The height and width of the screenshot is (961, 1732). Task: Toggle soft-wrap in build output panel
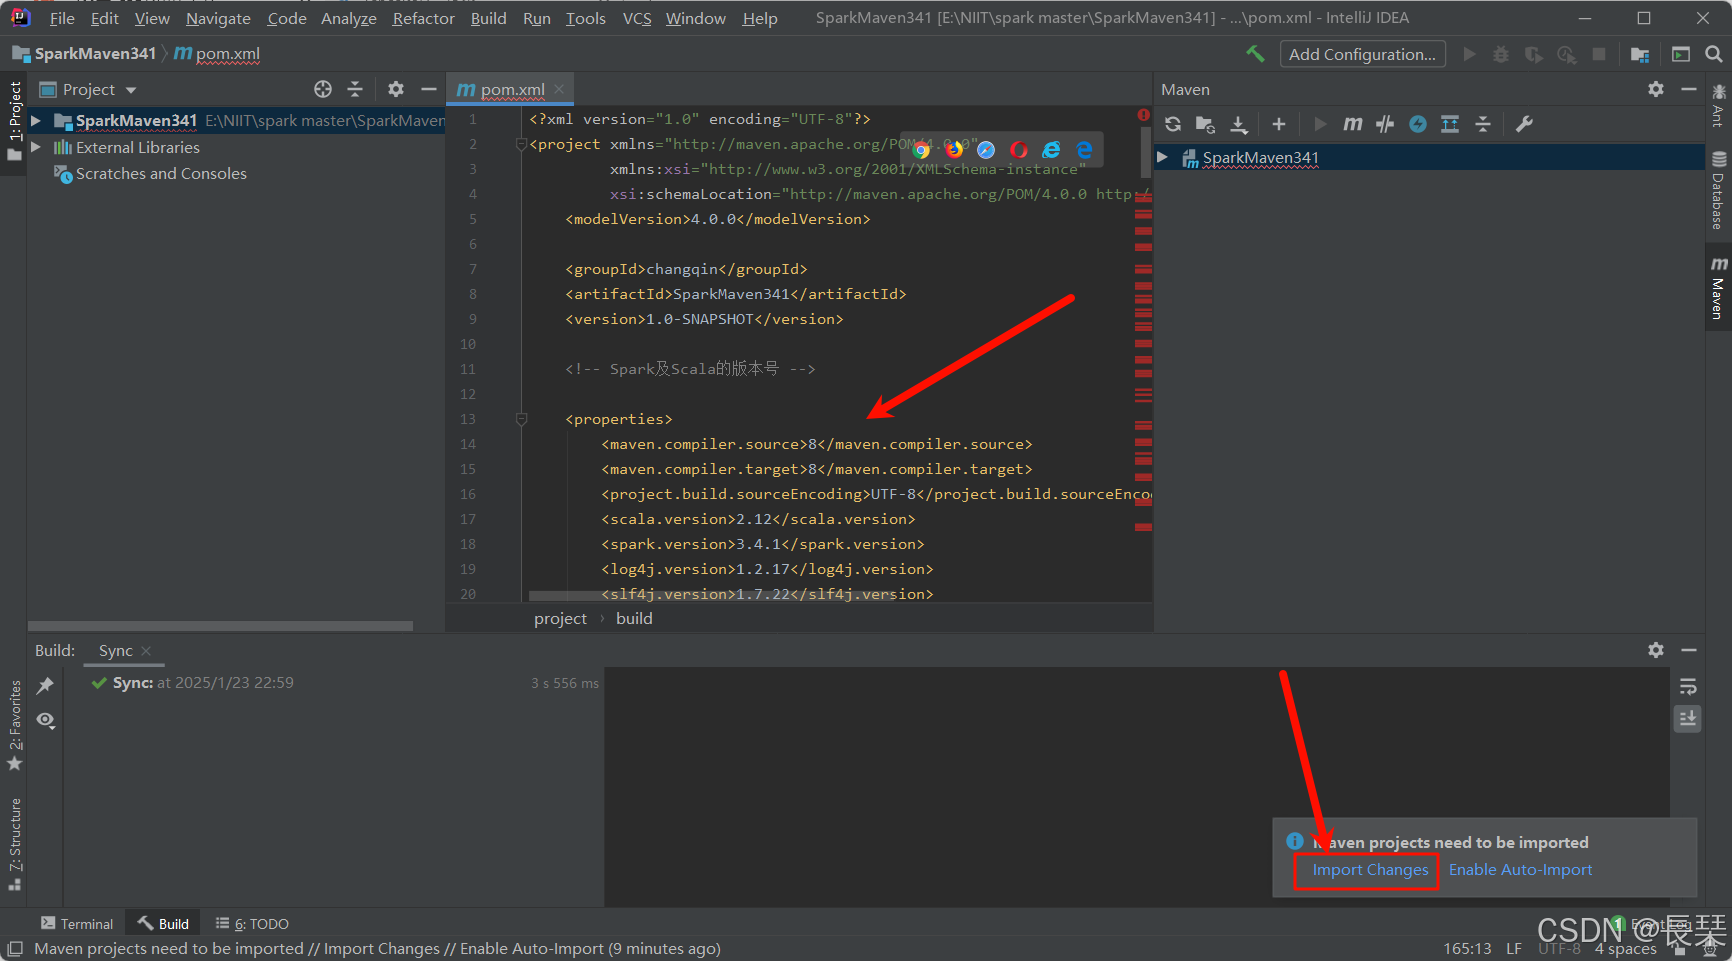pos(1687,686)
